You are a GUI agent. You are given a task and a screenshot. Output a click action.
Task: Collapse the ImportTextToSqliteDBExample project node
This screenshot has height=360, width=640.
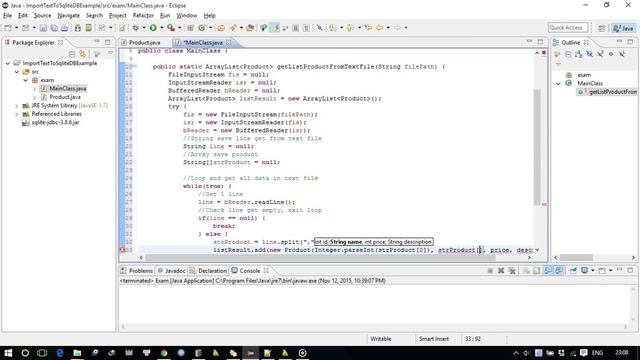click(8, 63)
